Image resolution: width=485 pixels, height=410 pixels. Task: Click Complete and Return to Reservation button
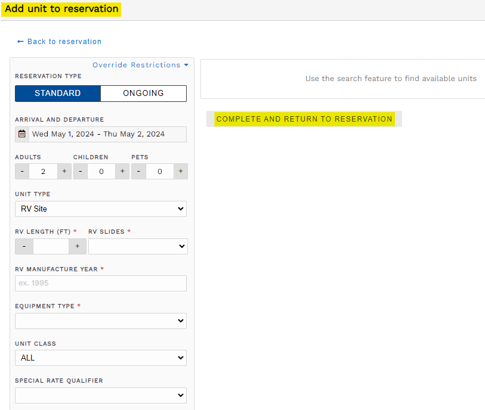304,119
